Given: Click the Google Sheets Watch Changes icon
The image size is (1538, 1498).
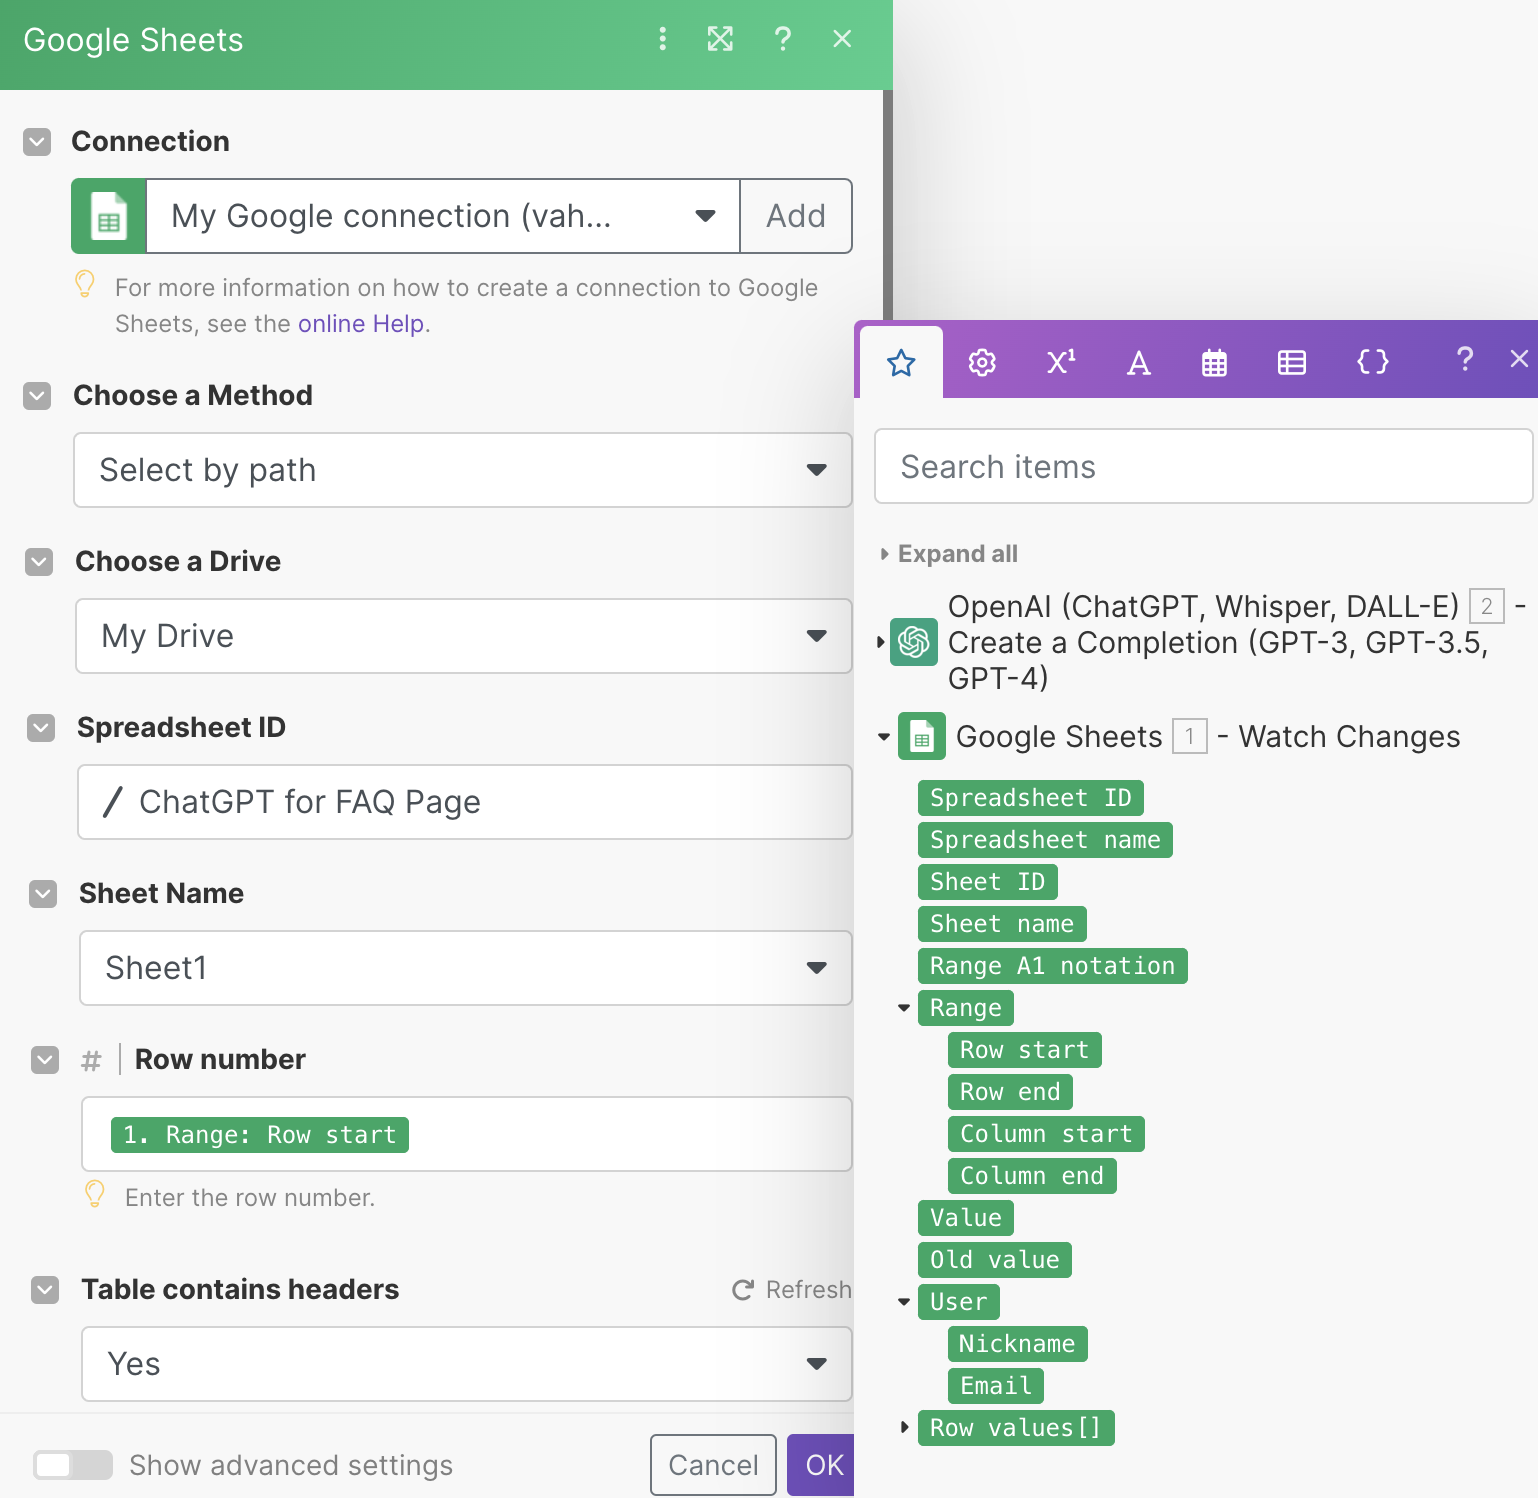Looking at the screenshot, I should (x=921, y=737).
